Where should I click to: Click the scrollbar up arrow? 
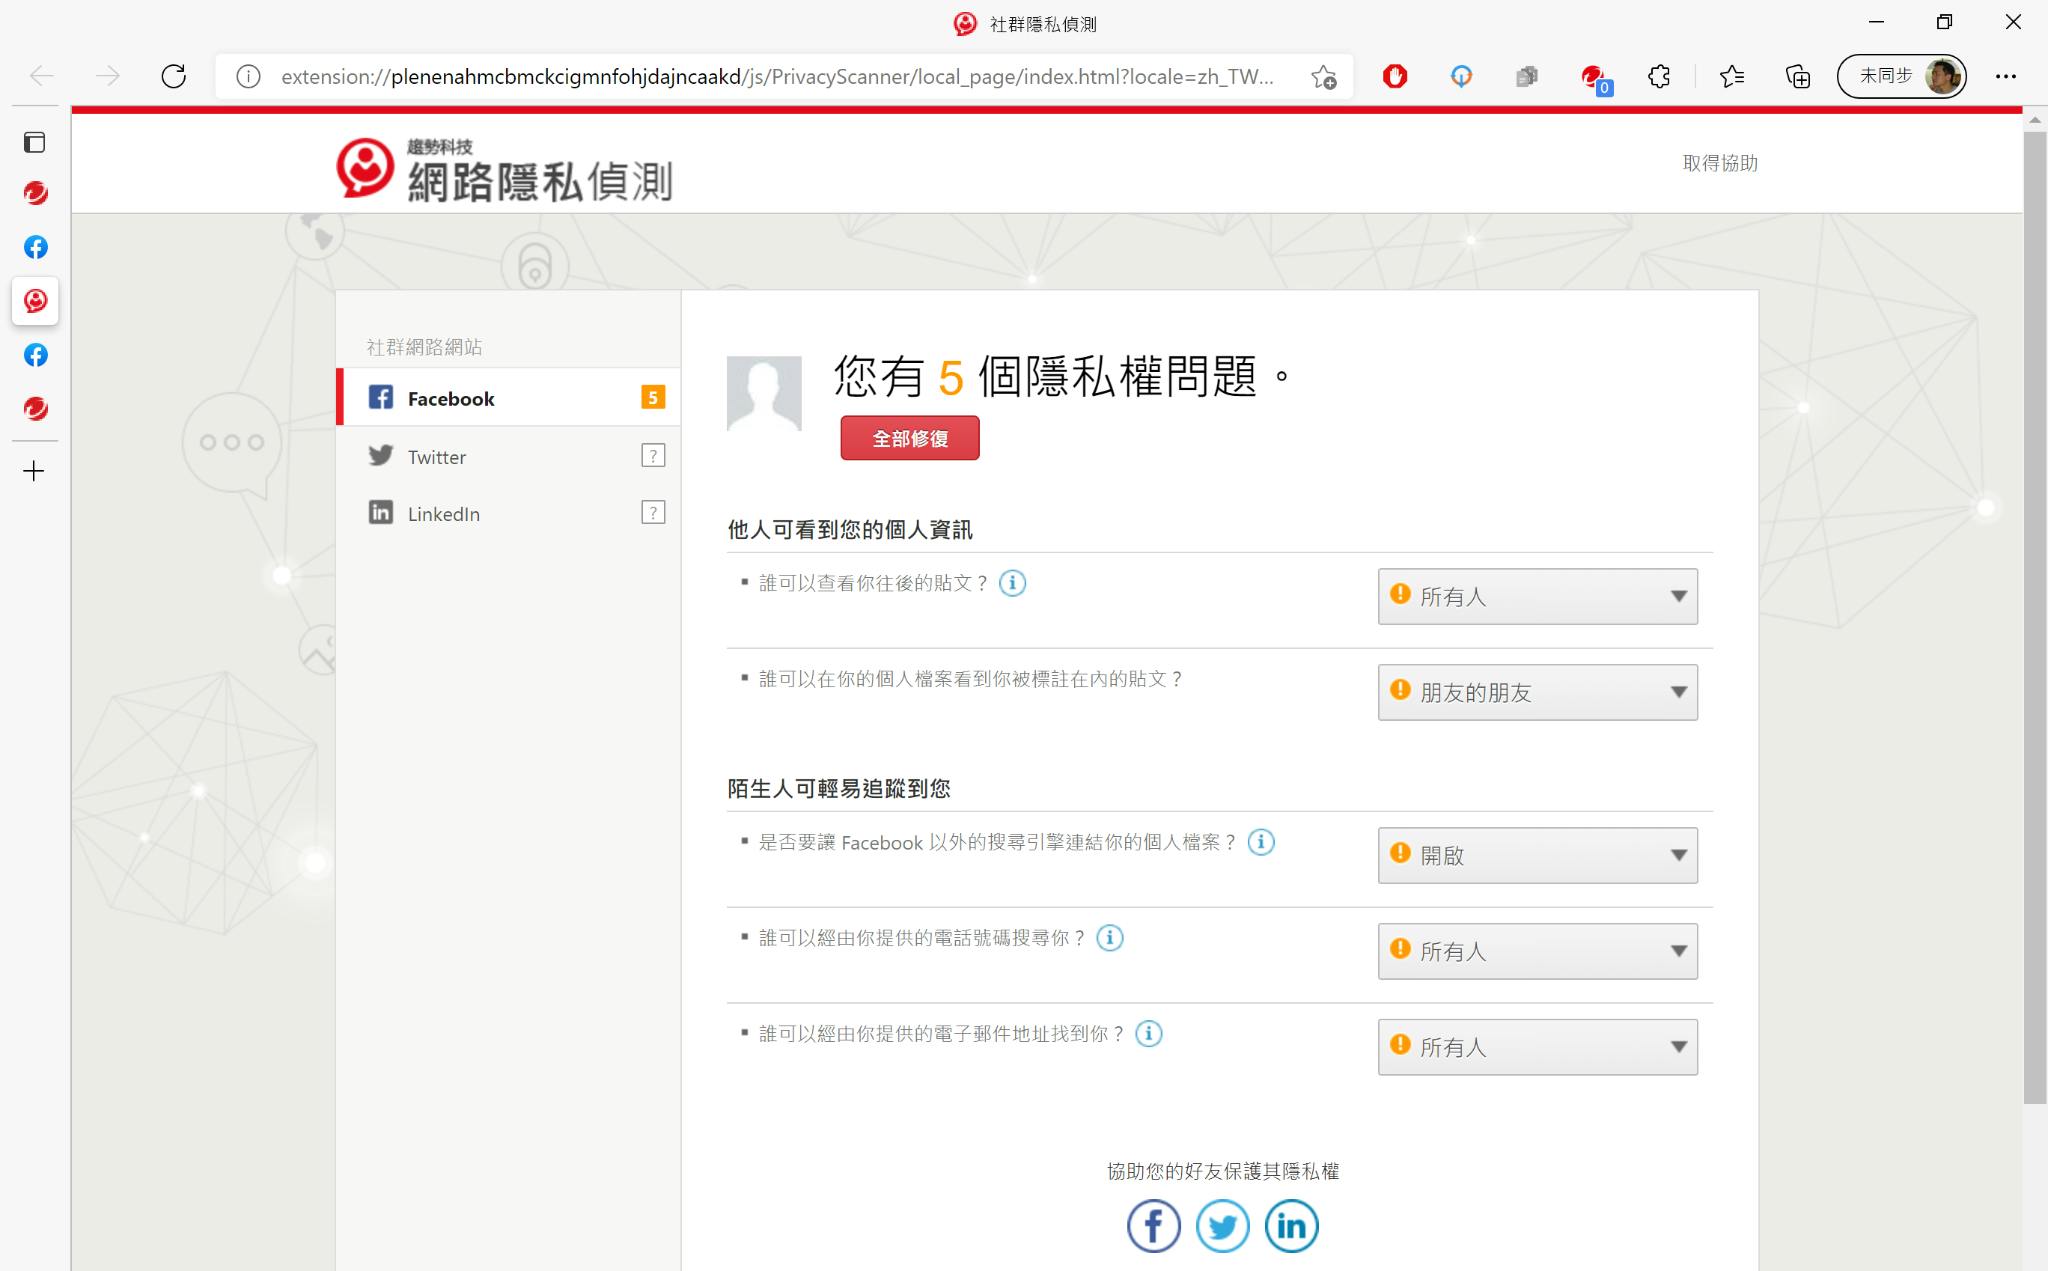click(x=2035, y=120)
